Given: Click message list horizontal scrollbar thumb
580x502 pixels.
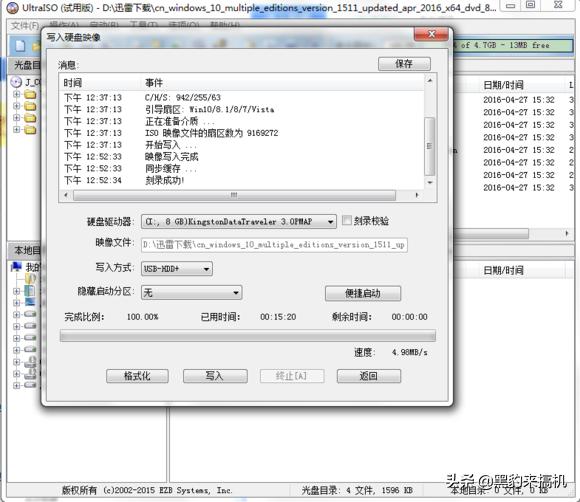Looking at the screenshot, I should 234,195.
